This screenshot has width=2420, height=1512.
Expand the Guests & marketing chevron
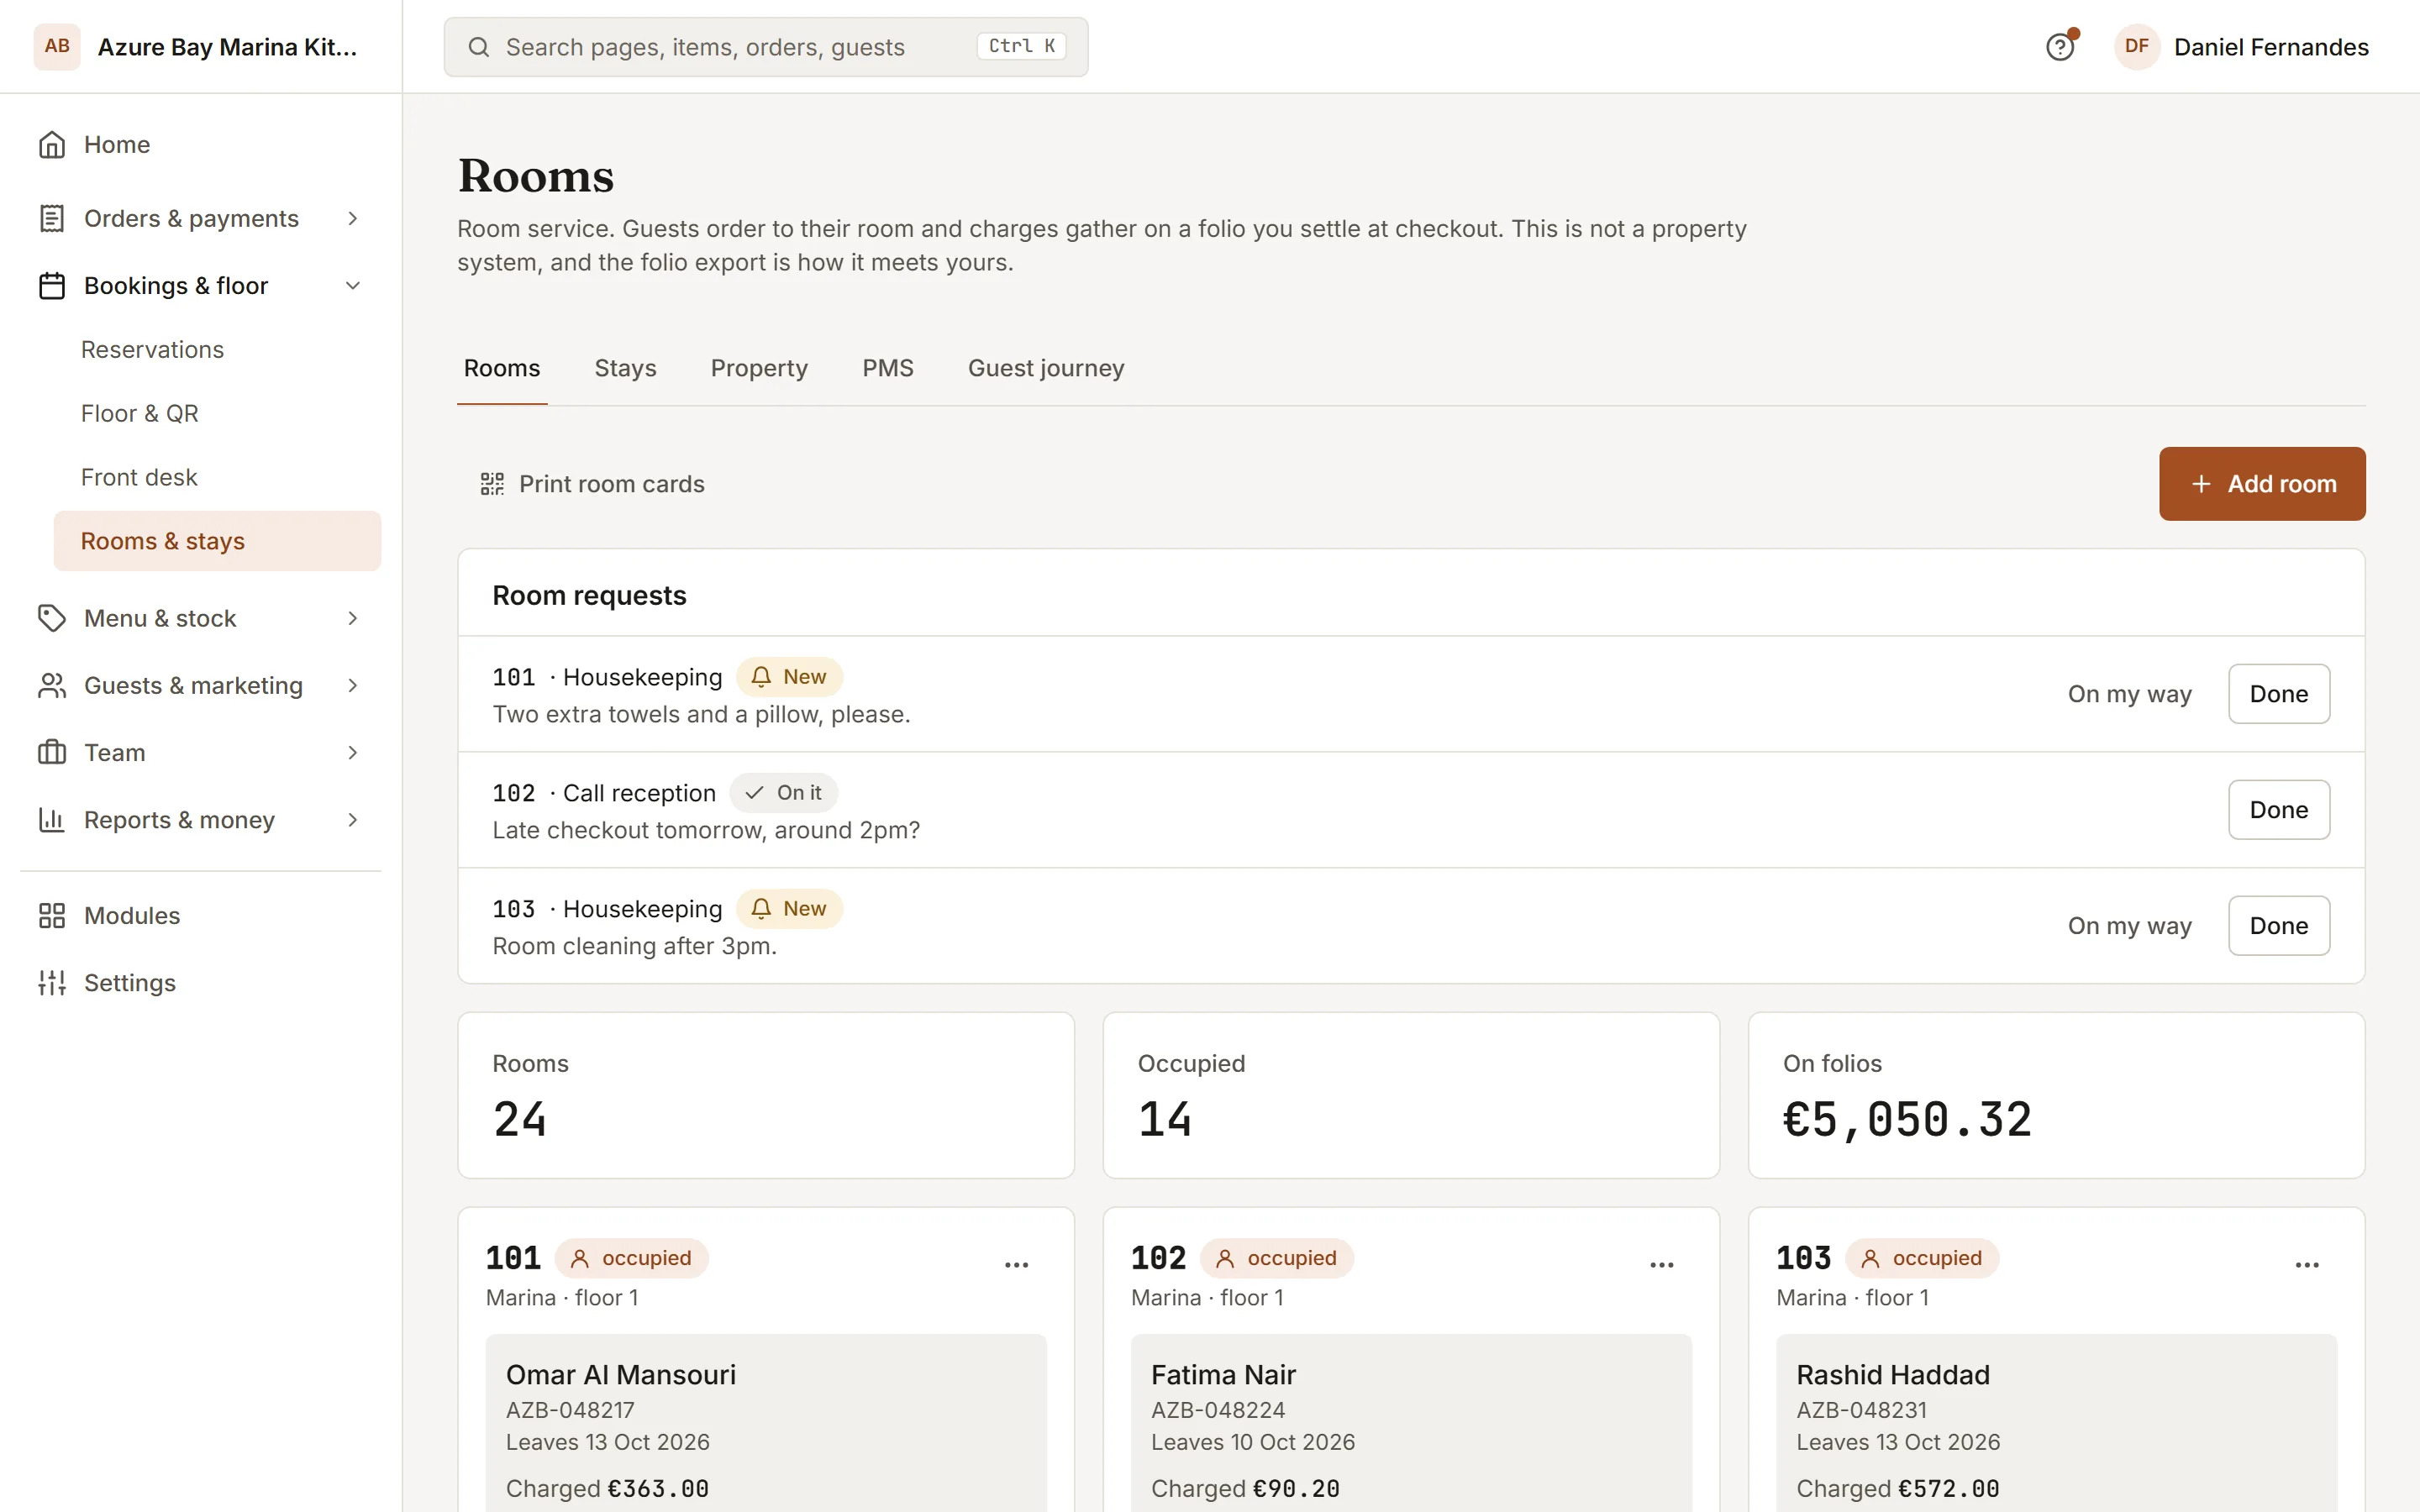[353, 686]
